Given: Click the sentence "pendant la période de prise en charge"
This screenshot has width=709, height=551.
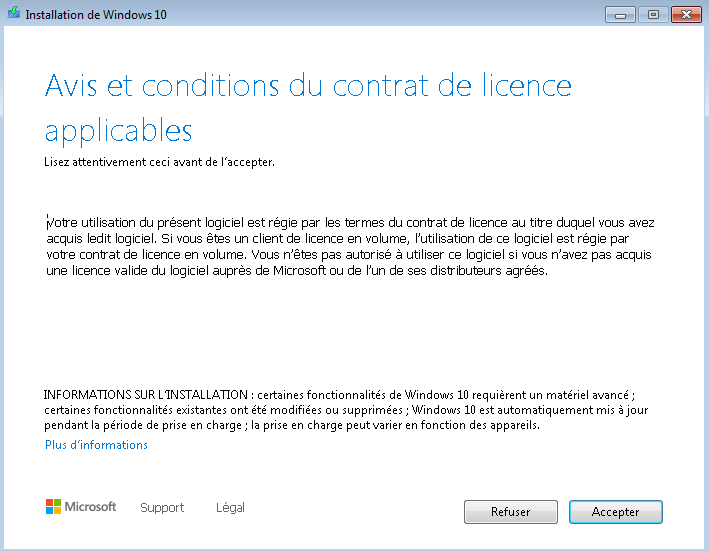Looking at the screenshot, I should pos(143,425).
